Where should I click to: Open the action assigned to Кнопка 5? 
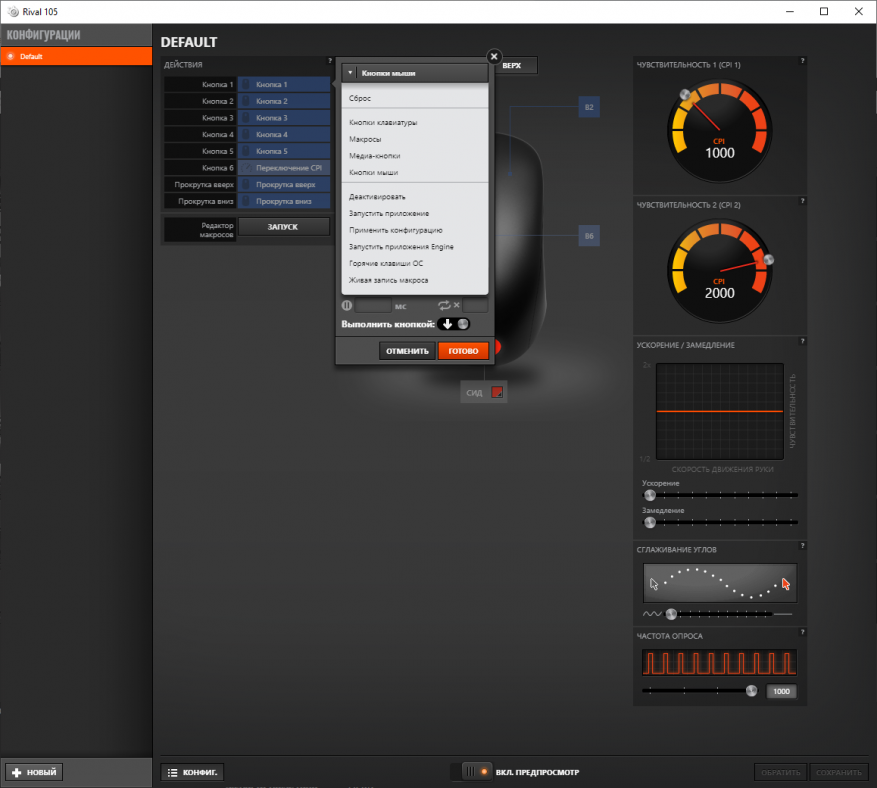coord(284,151)
